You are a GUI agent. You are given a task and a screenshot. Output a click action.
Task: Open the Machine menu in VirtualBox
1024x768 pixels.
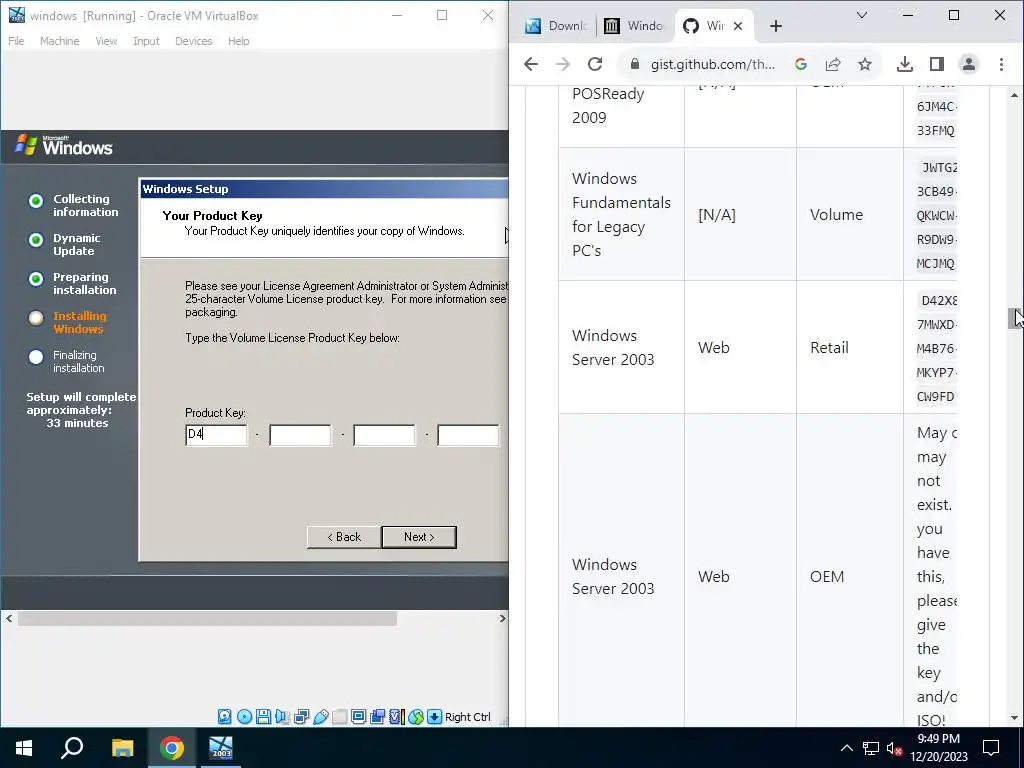pos(59,41)
